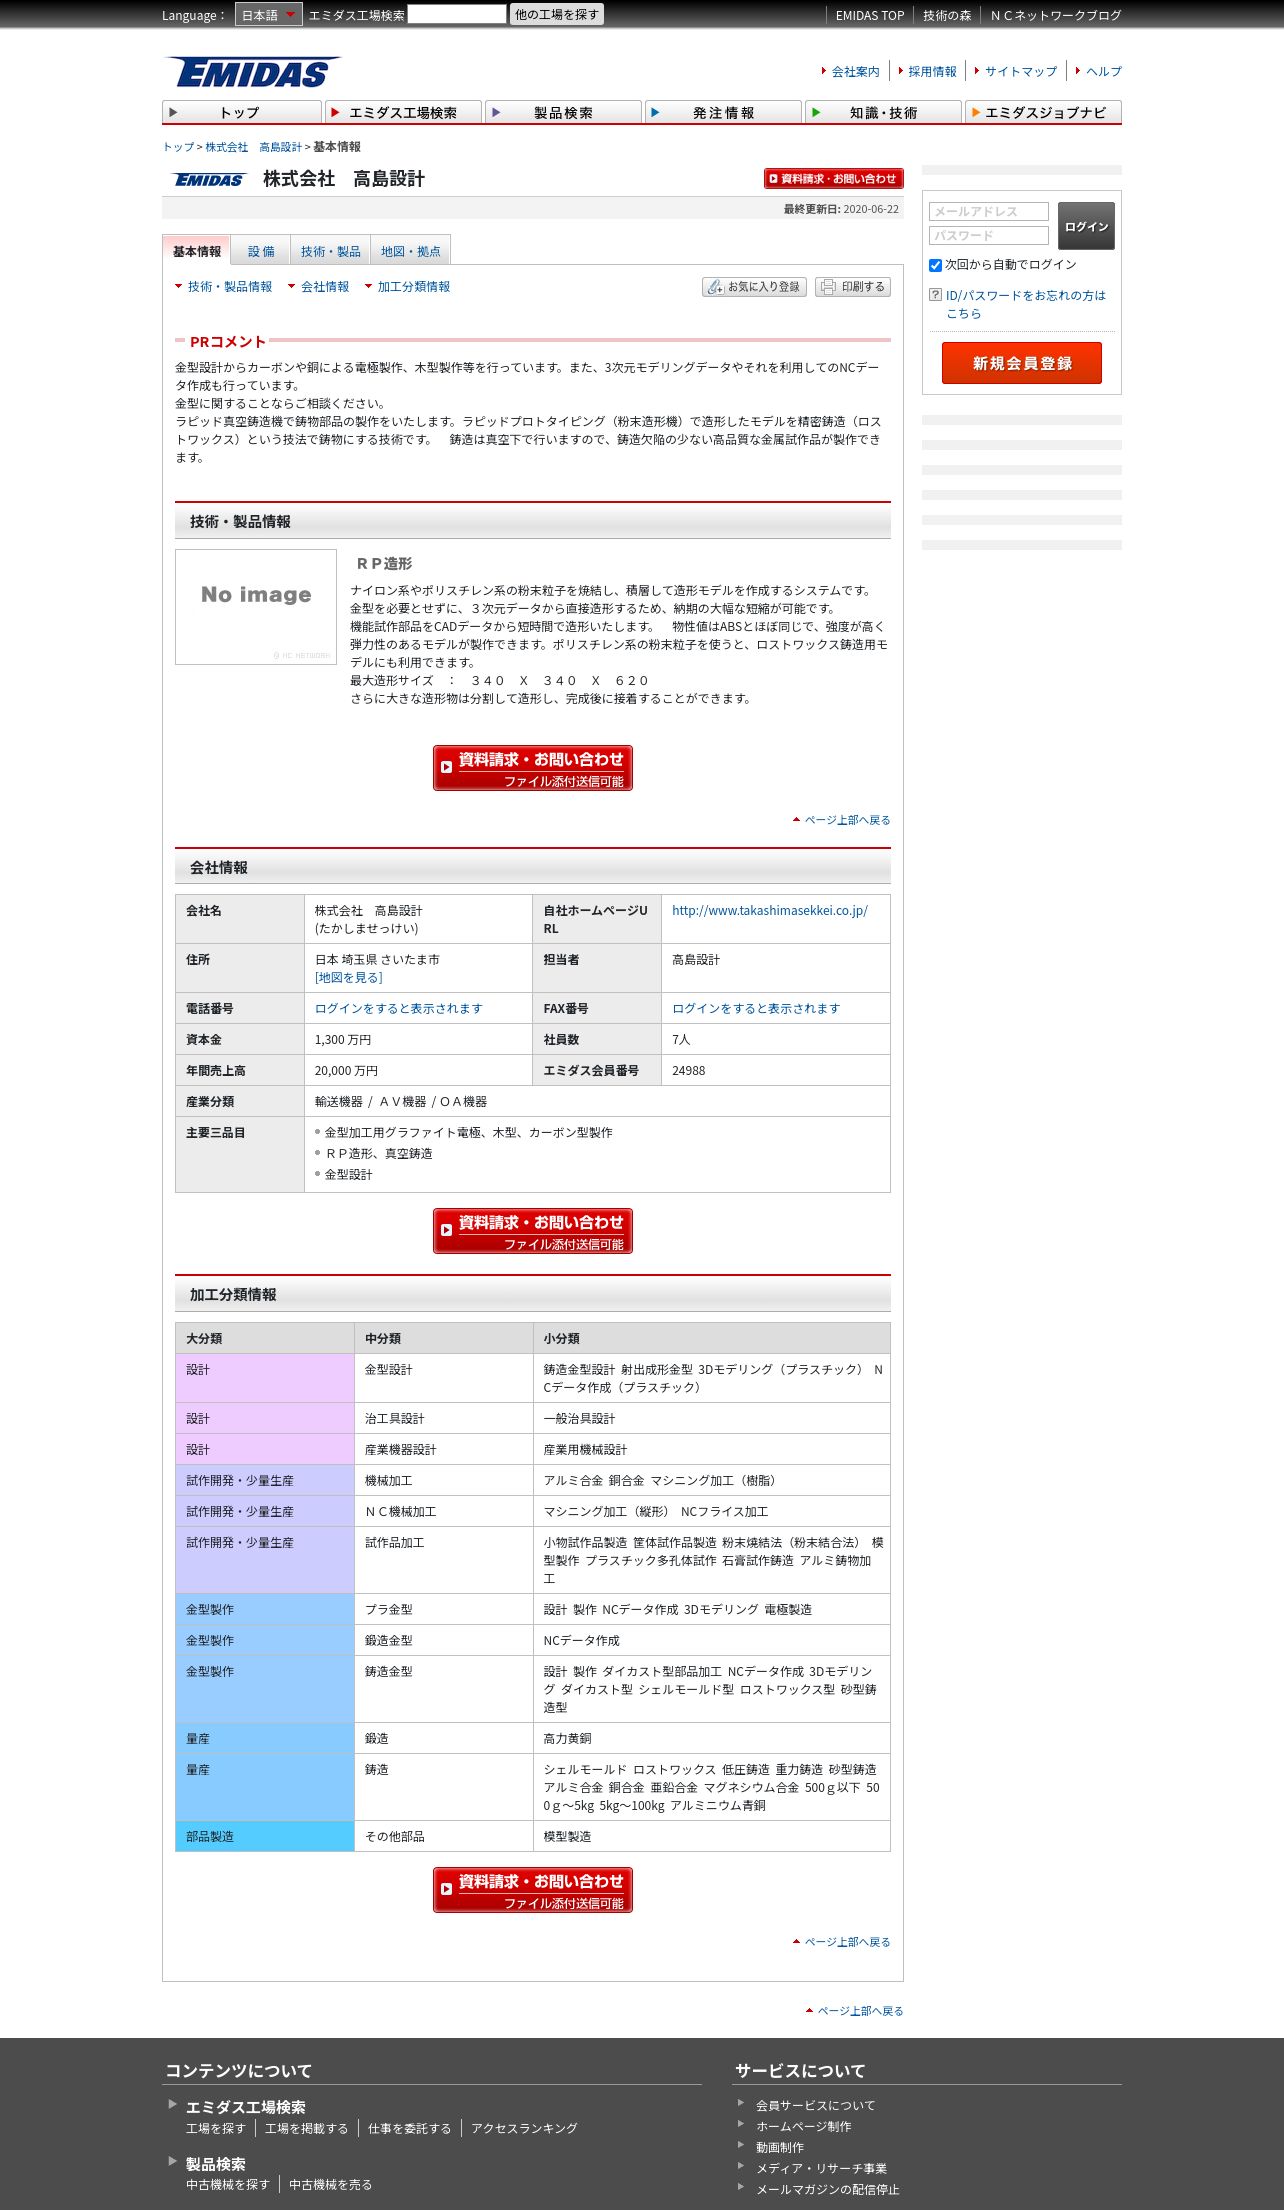Open ID/パスワードをお忘れの方はこちら link

click(x=1026, y=304)
